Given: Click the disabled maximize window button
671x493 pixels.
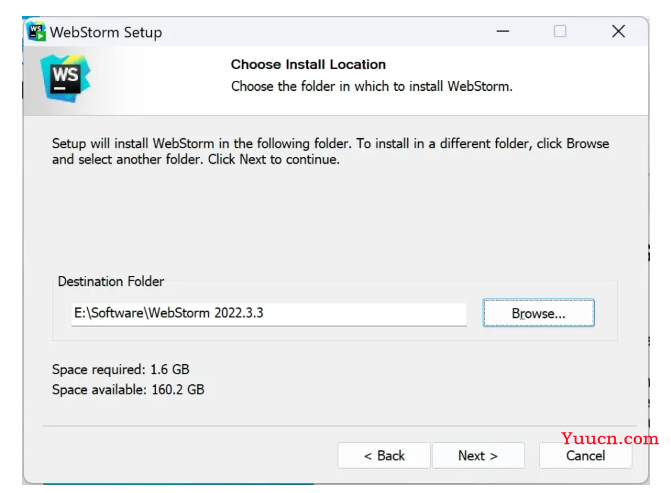Looking at the screenshot, I should [560, 31].
